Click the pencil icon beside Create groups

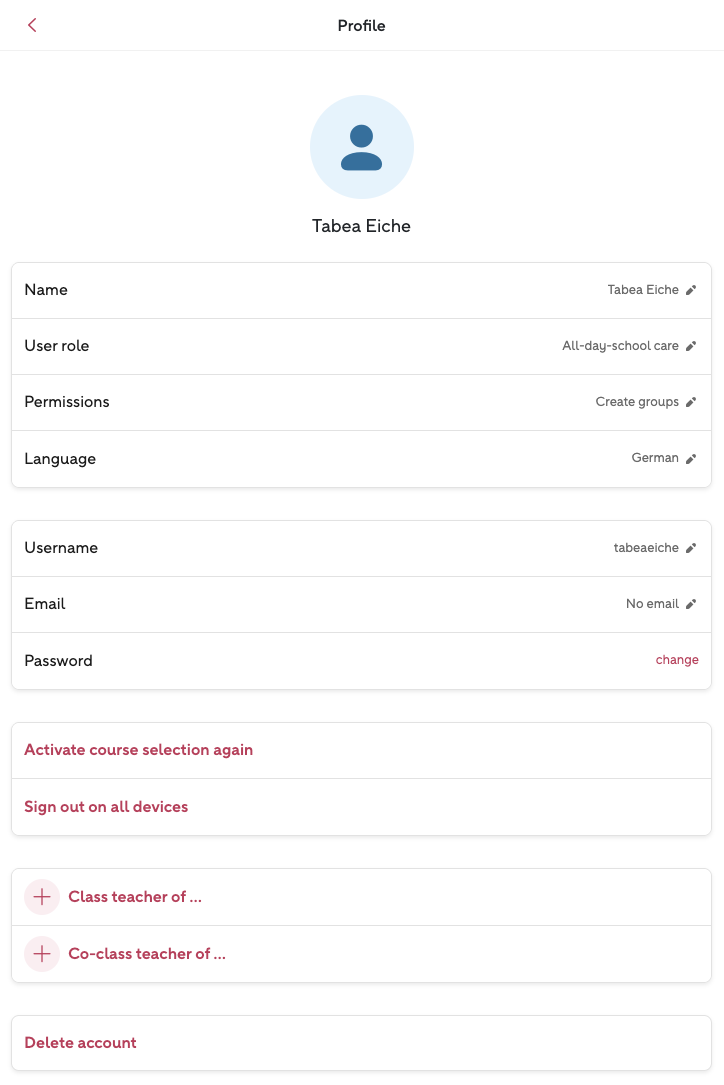pyautogui.click(x=691, y=402)
